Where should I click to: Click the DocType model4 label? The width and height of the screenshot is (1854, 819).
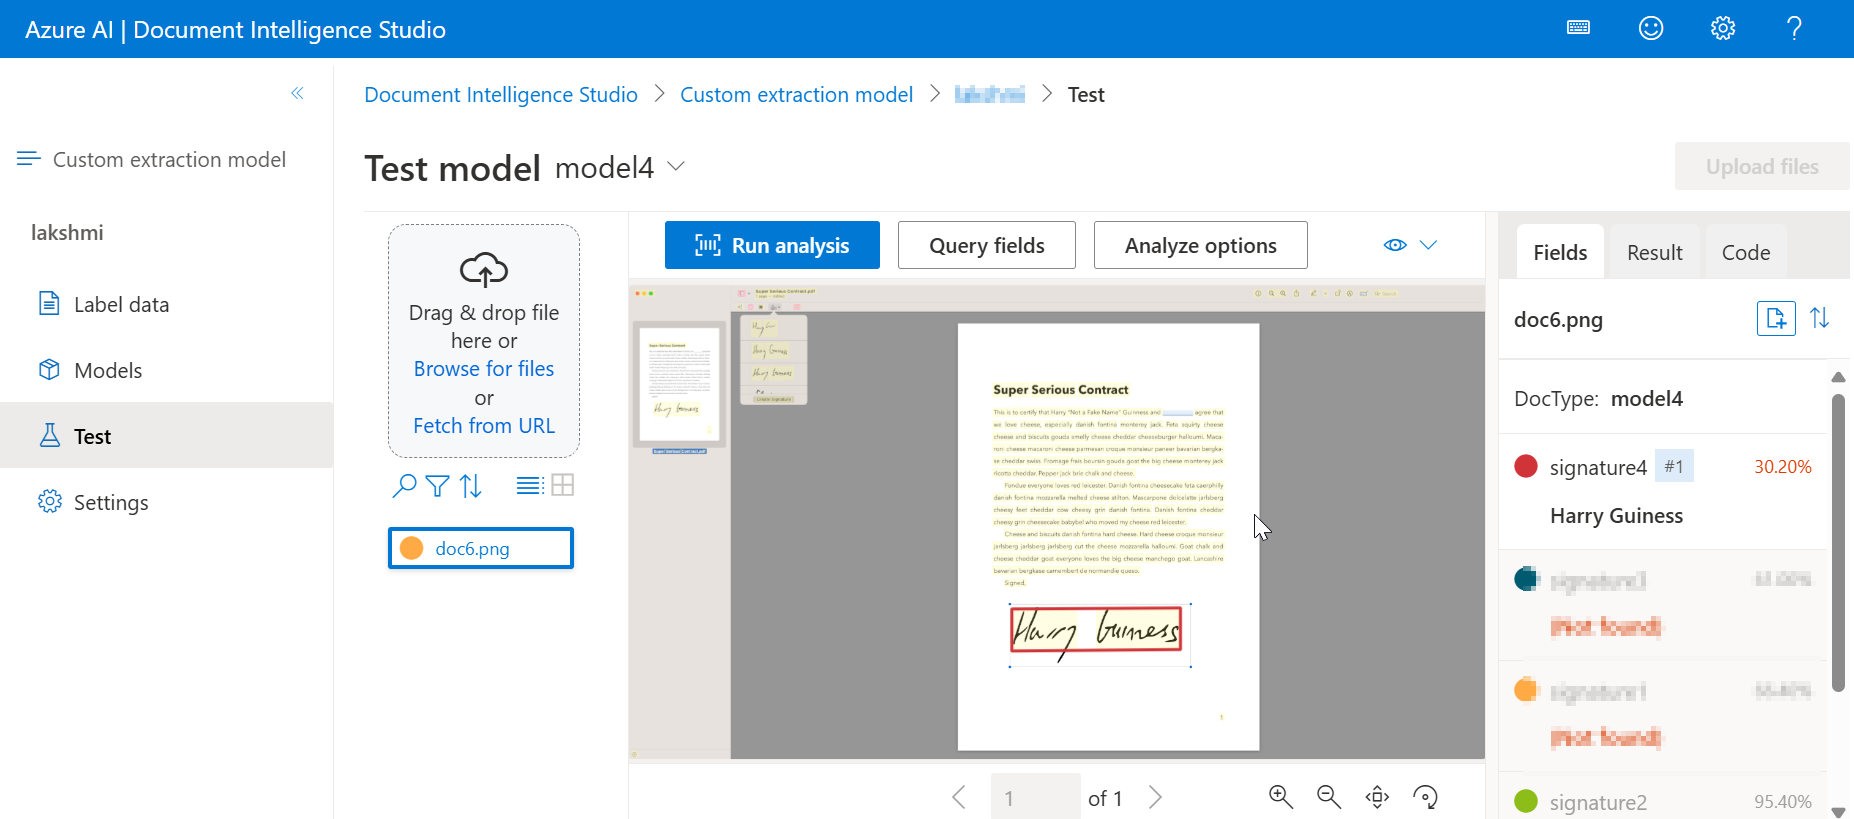tap(1598, 398)
